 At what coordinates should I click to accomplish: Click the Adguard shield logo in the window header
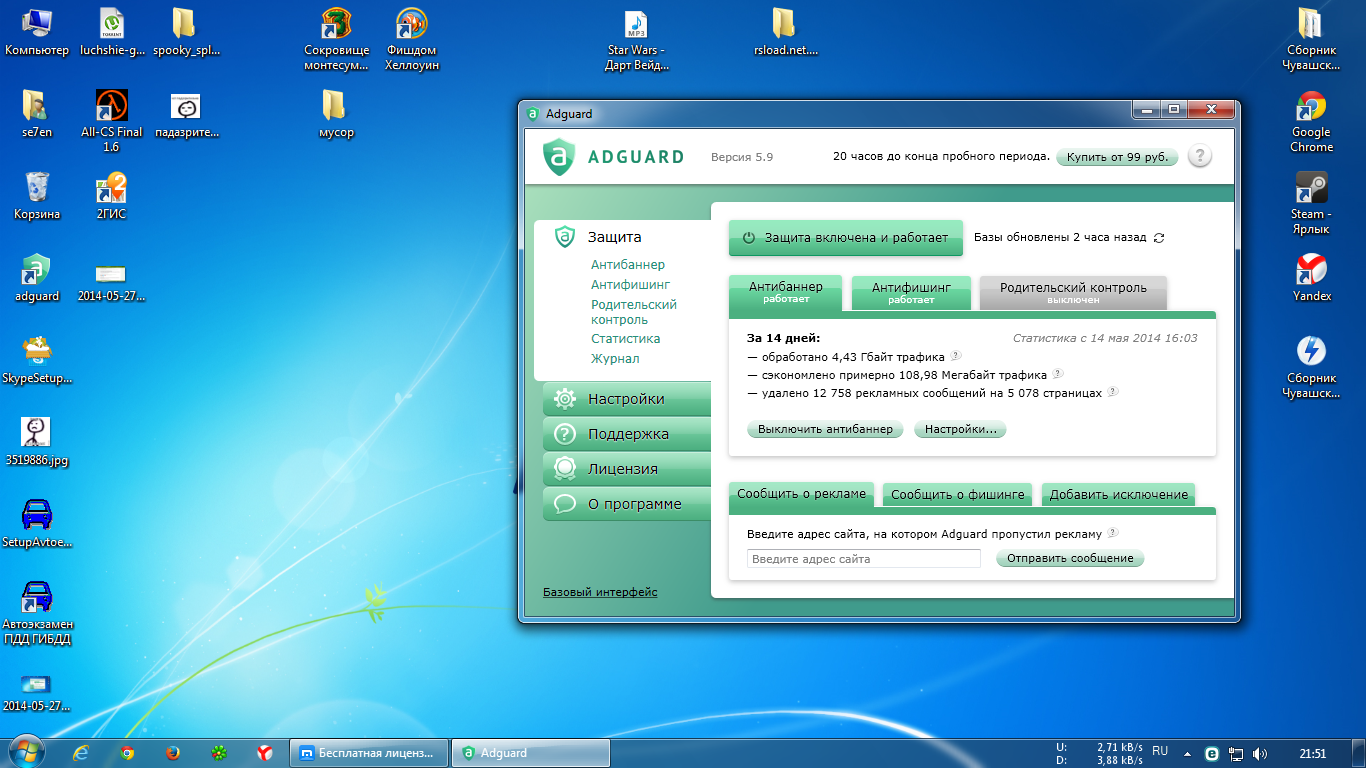coord(559,156)
